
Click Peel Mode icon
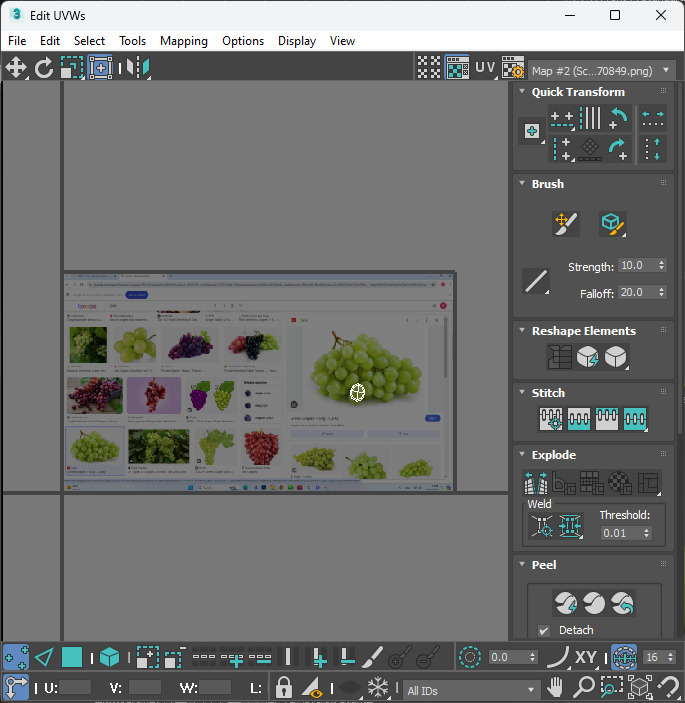tap(594, 603)
